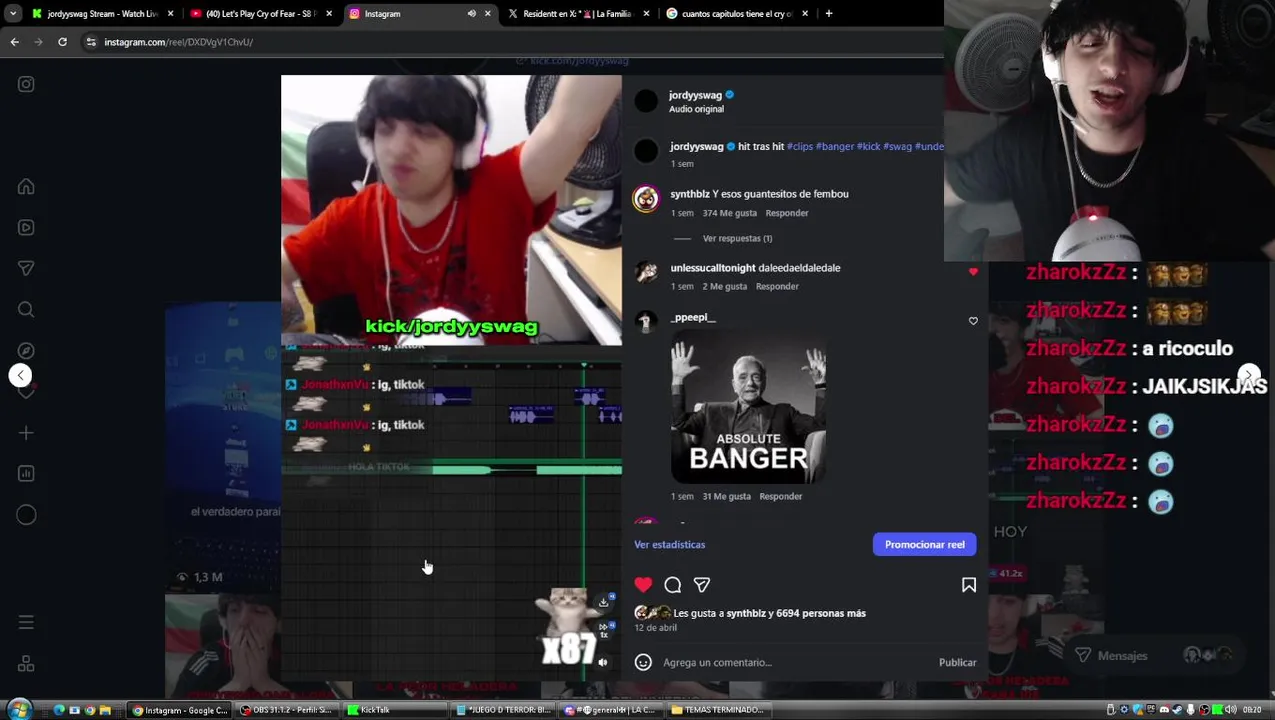Image resolution: width=1275 pixels, height=720 pixels.
Task: Go to next reel with right arrow
Action: click(x=1249, y=375)
